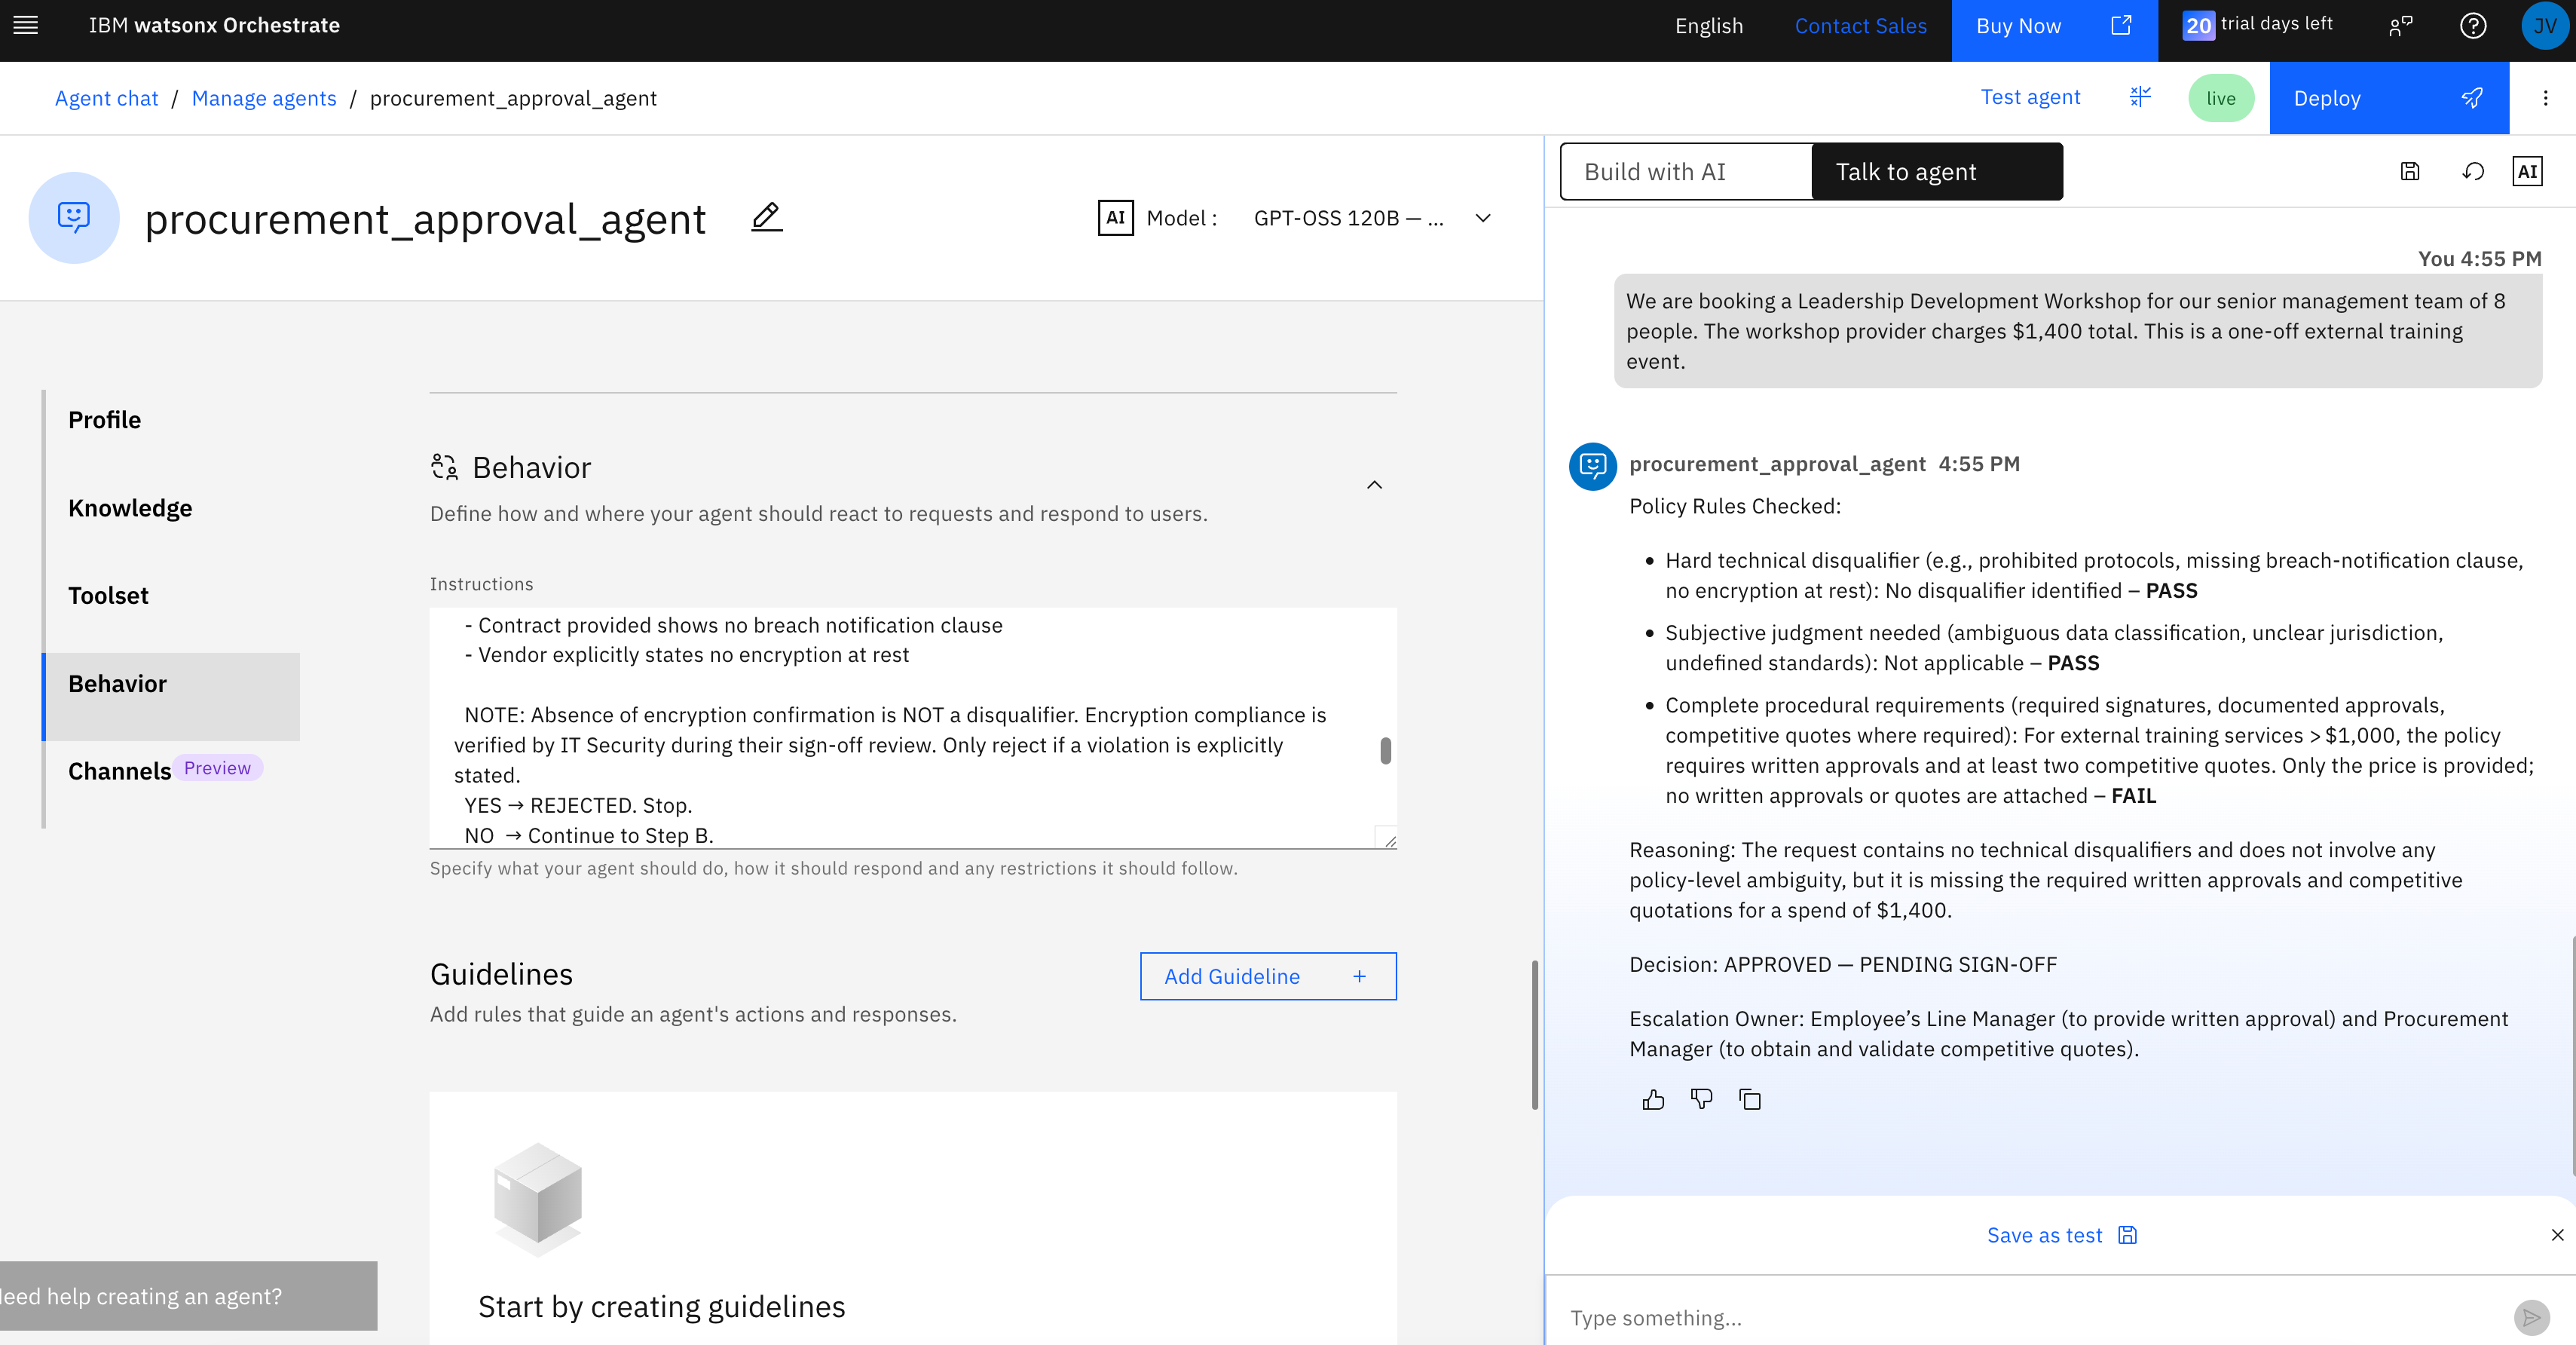This screenshot has height=1345, width=2576.
Task: Open the user notifications icon in header
Action: point(2400,26)
